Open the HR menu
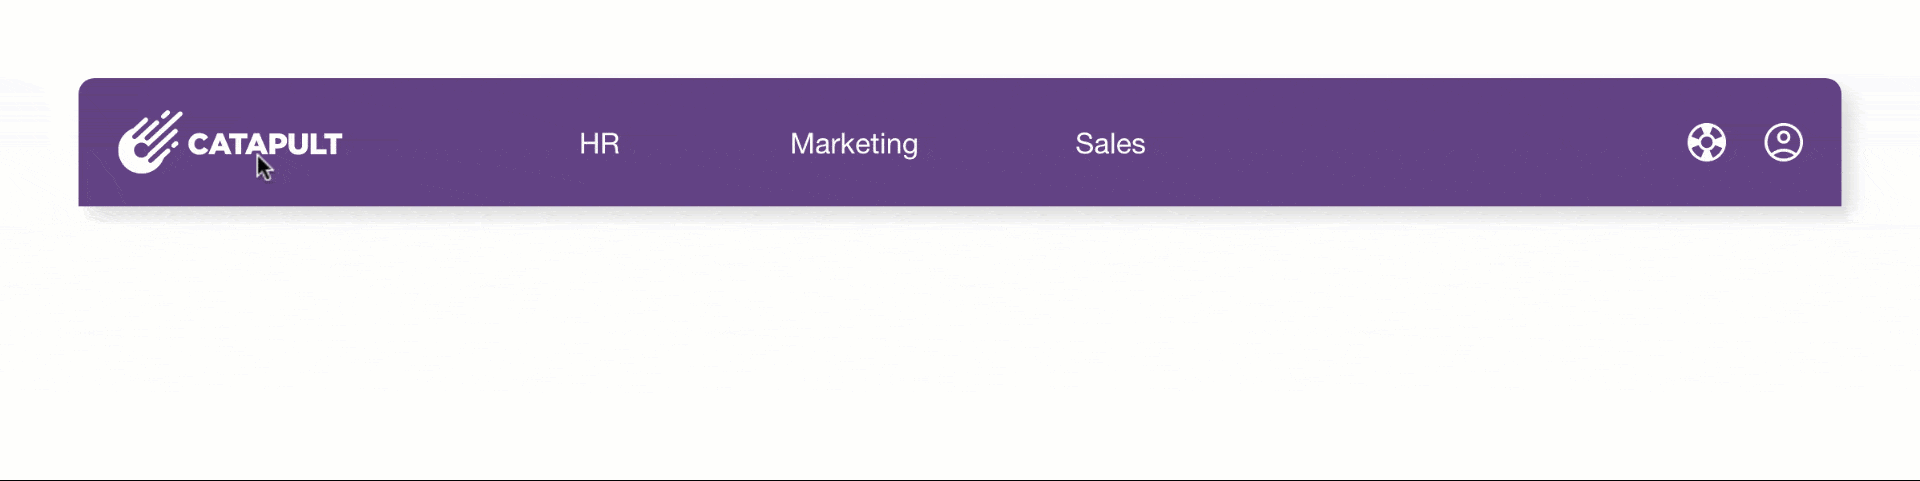 click(x=599, y=144)
